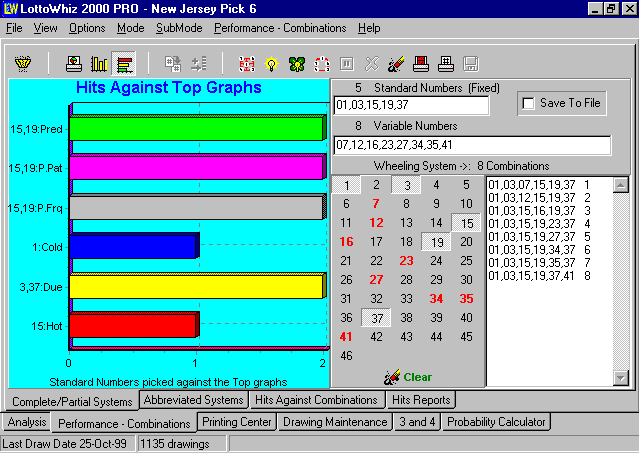This screenshot has height=453, width=639.
Task: Click the yellow 3,37:Due bar
Action: tap(198, 286)
